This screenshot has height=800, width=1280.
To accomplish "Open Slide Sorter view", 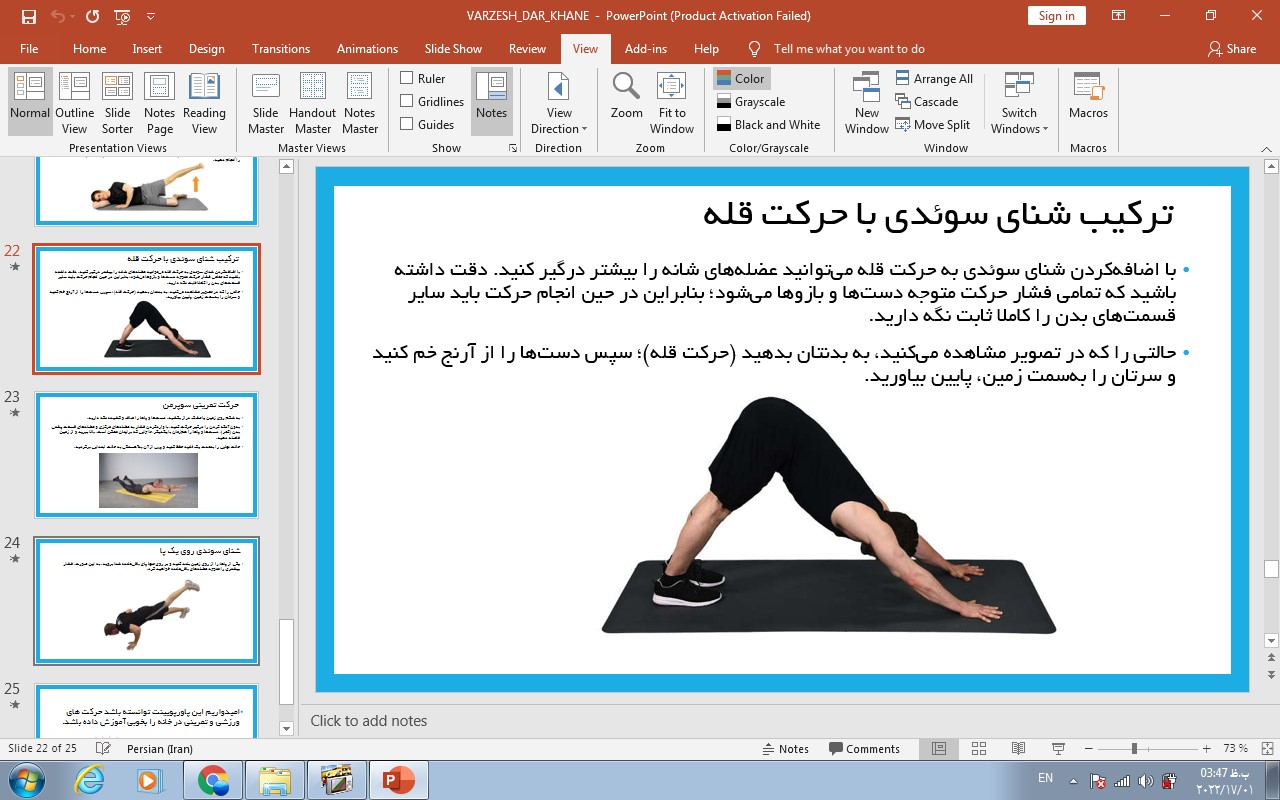I will click(x=117, y=102).
